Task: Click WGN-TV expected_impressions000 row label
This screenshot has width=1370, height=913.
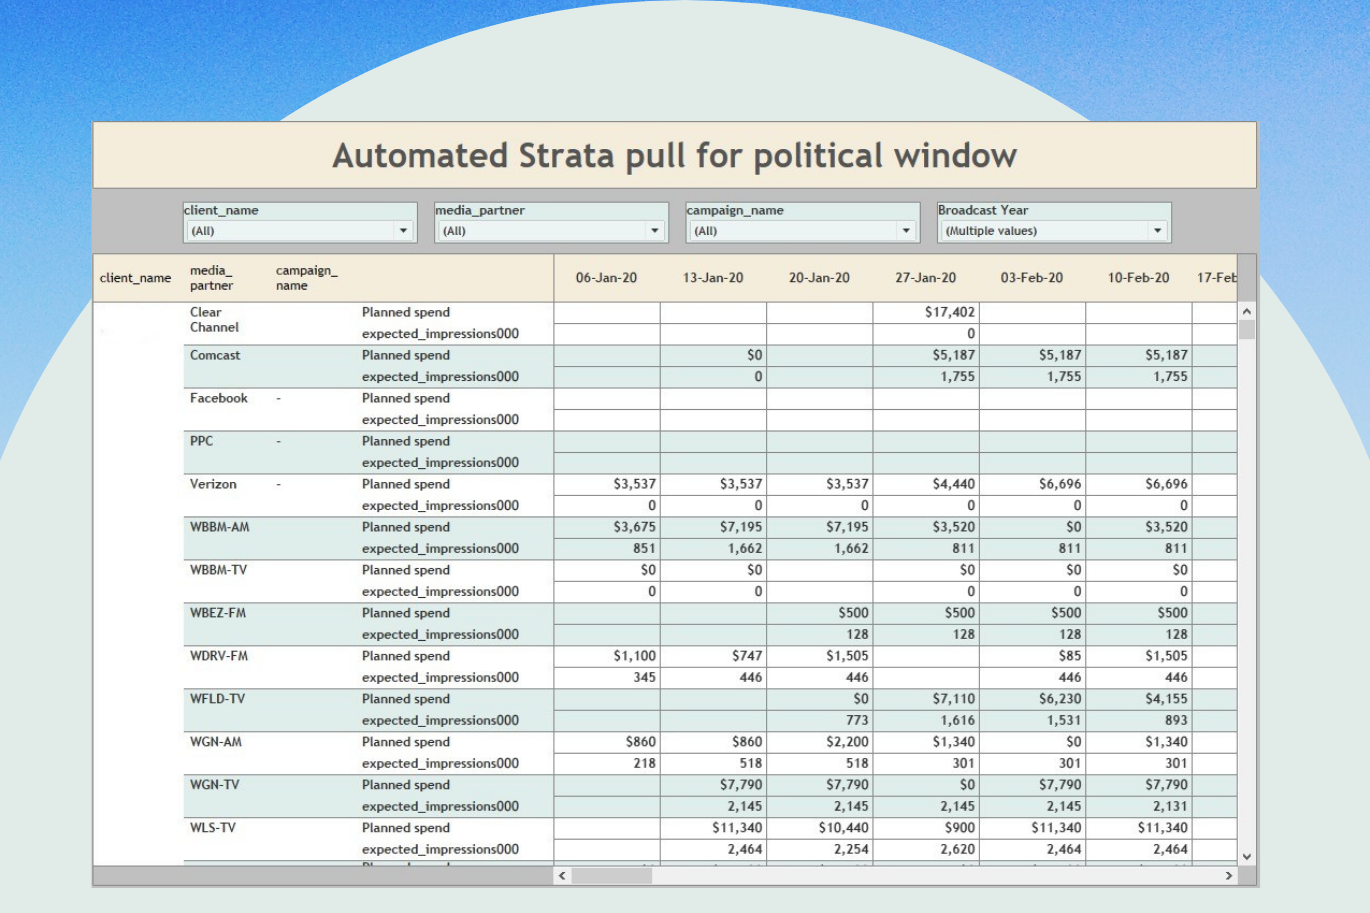Action: point(440,807)
